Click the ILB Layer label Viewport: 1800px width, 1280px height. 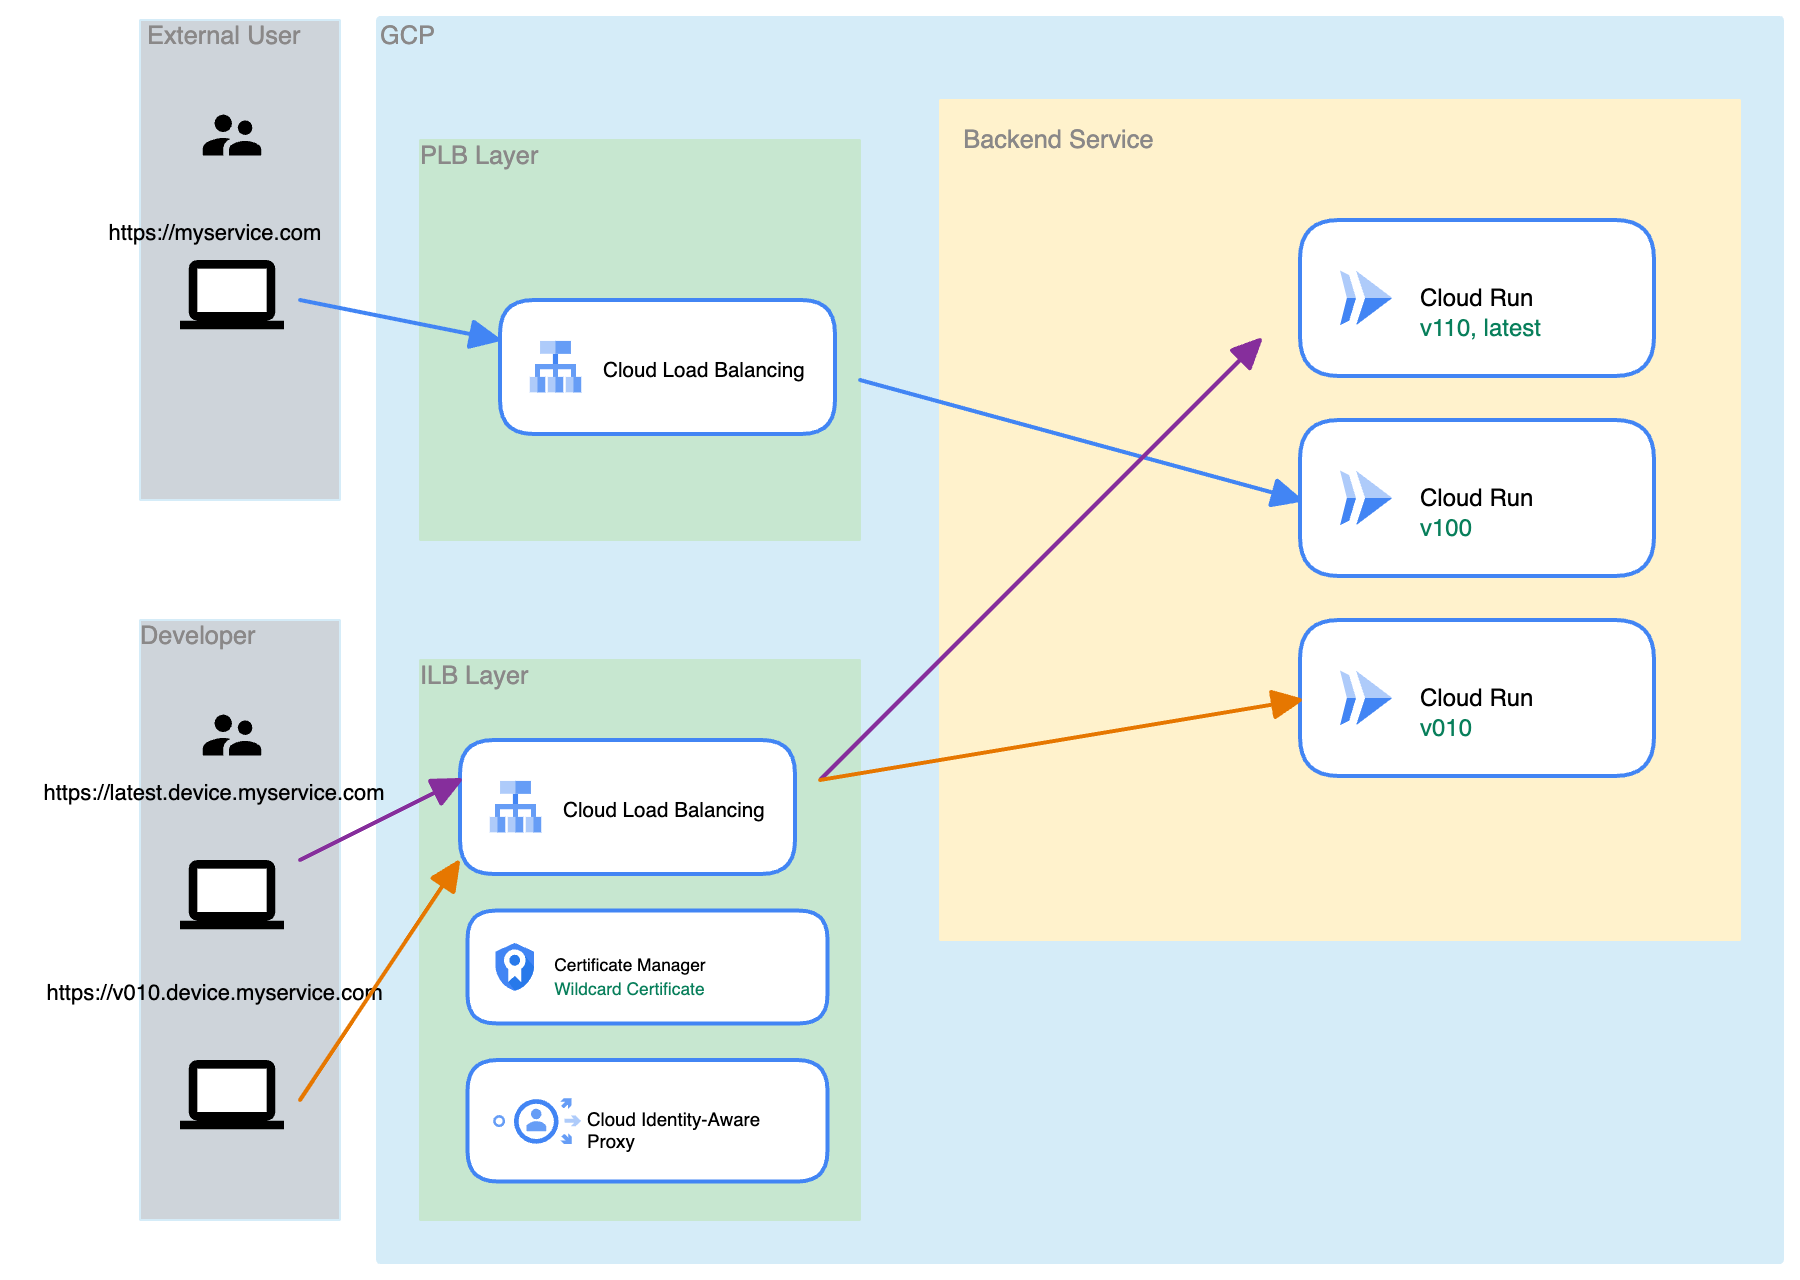click(x=474, y=676)
